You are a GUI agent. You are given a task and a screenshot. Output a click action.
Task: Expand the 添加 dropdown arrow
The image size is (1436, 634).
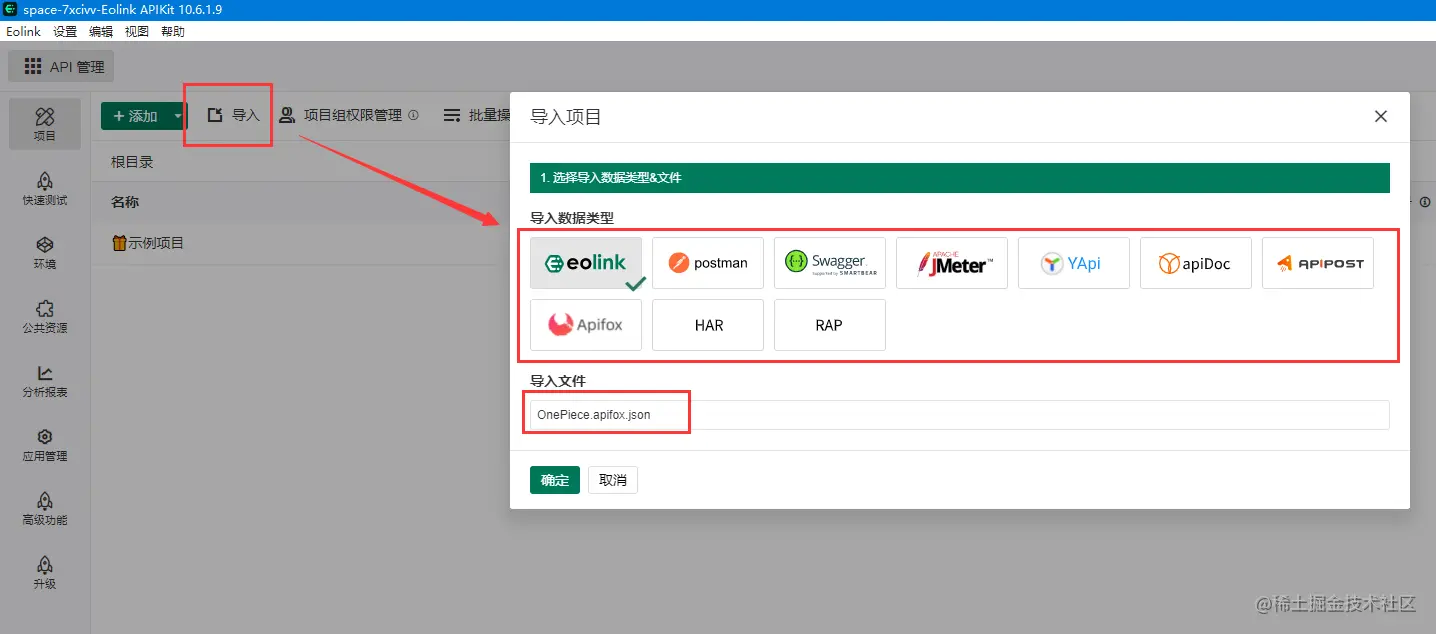click(178, 116)
